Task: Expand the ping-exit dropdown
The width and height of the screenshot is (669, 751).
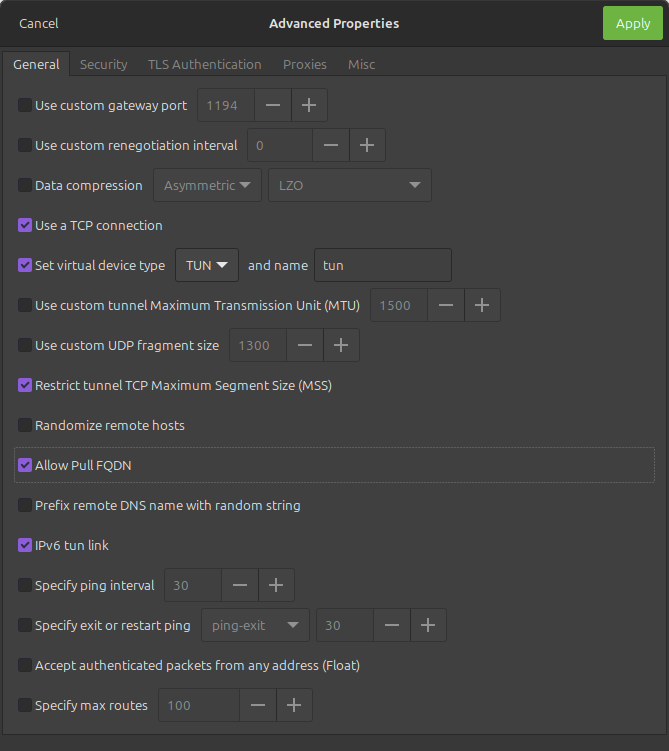Action: [x=255, y=625]
